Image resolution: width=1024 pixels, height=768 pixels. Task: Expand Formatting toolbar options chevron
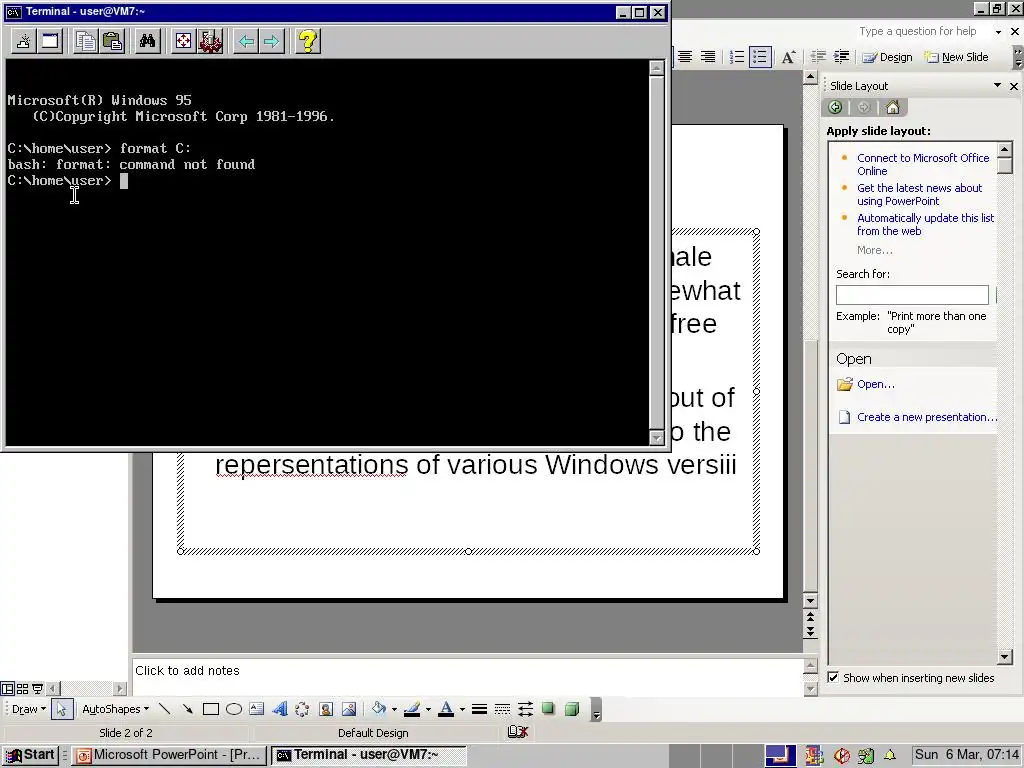pos(1017,57)
